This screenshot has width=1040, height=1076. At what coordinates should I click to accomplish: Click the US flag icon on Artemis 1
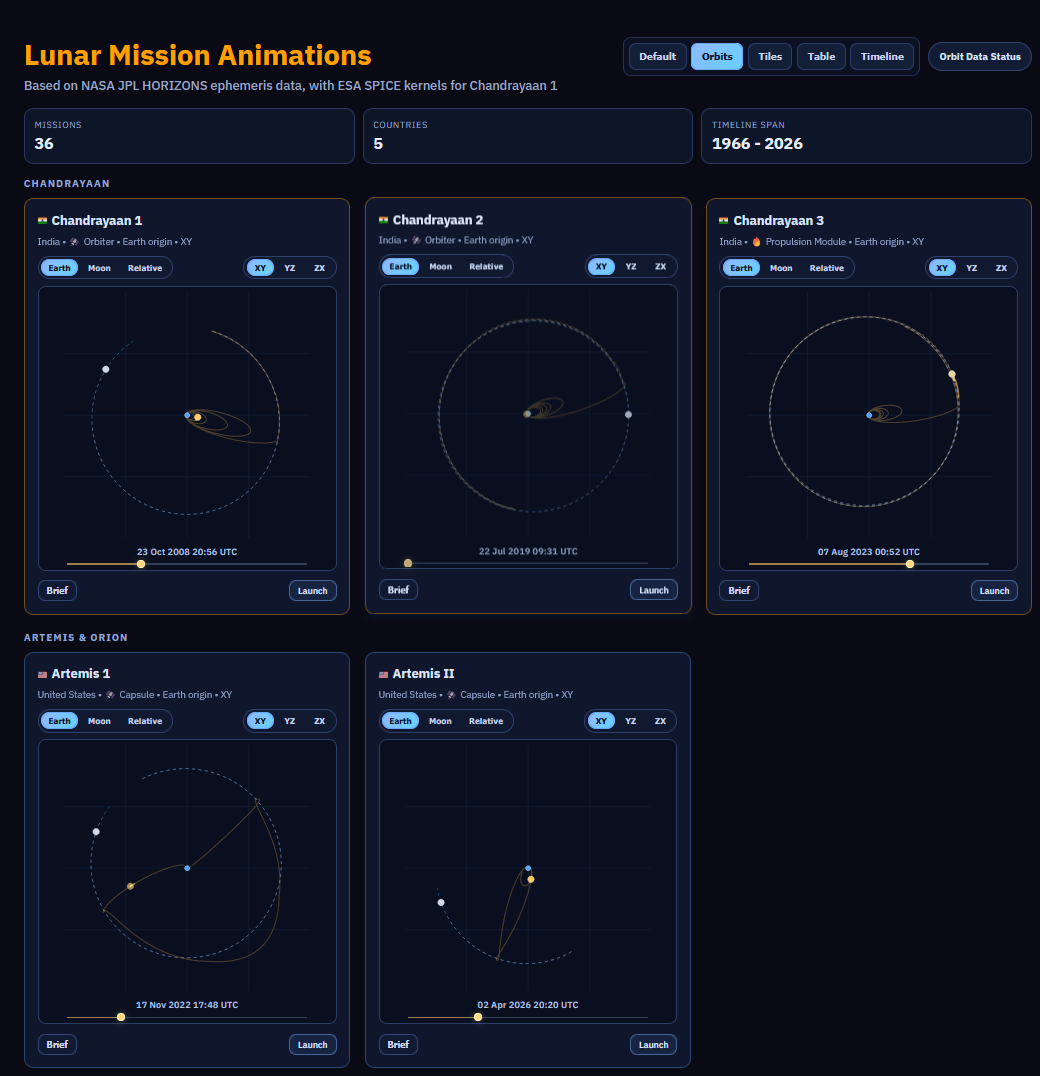[41, 673]
